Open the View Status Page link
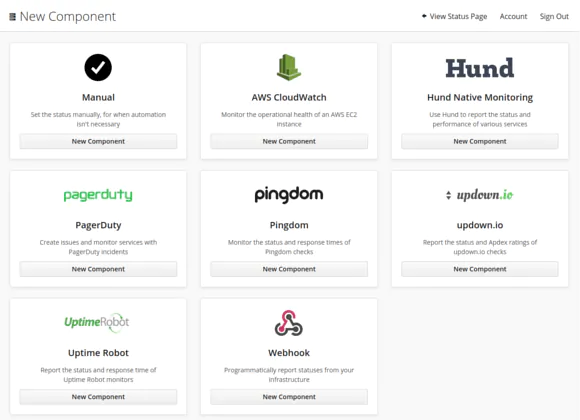Screen dimensions: 580x420 (458, 16)
